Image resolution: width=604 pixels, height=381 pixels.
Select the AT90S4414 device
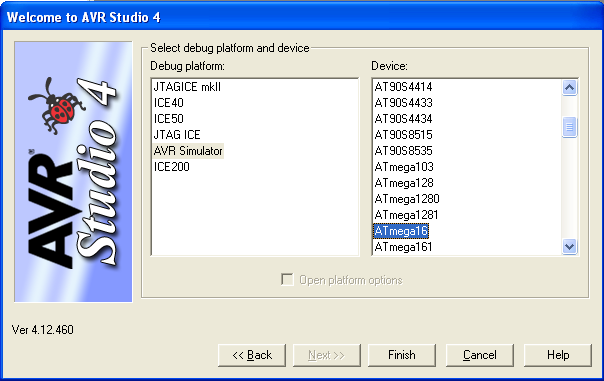[403, 87]
